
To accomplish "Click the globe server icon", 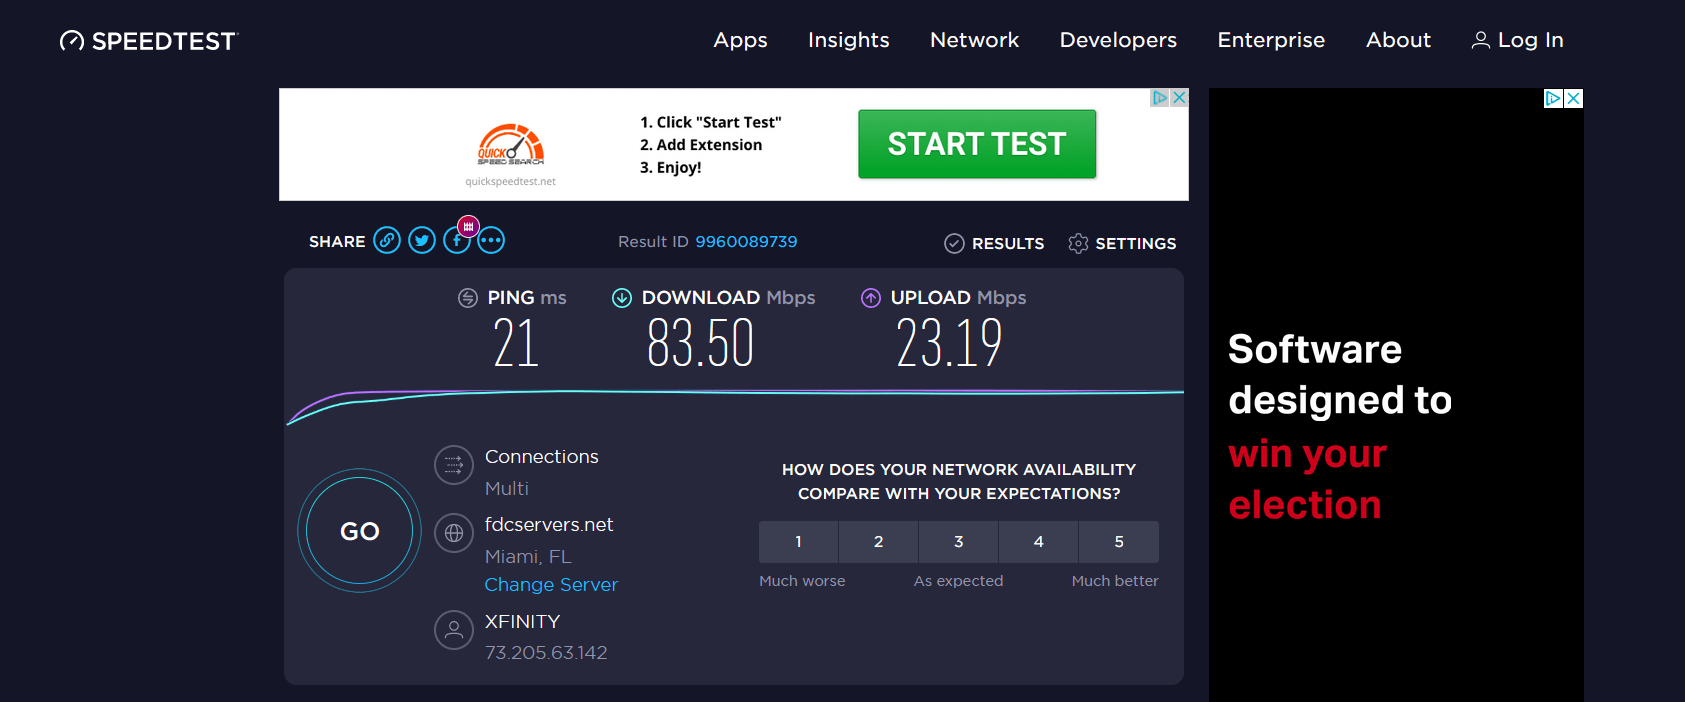I will pyautogui.click(x=454, y=533).
